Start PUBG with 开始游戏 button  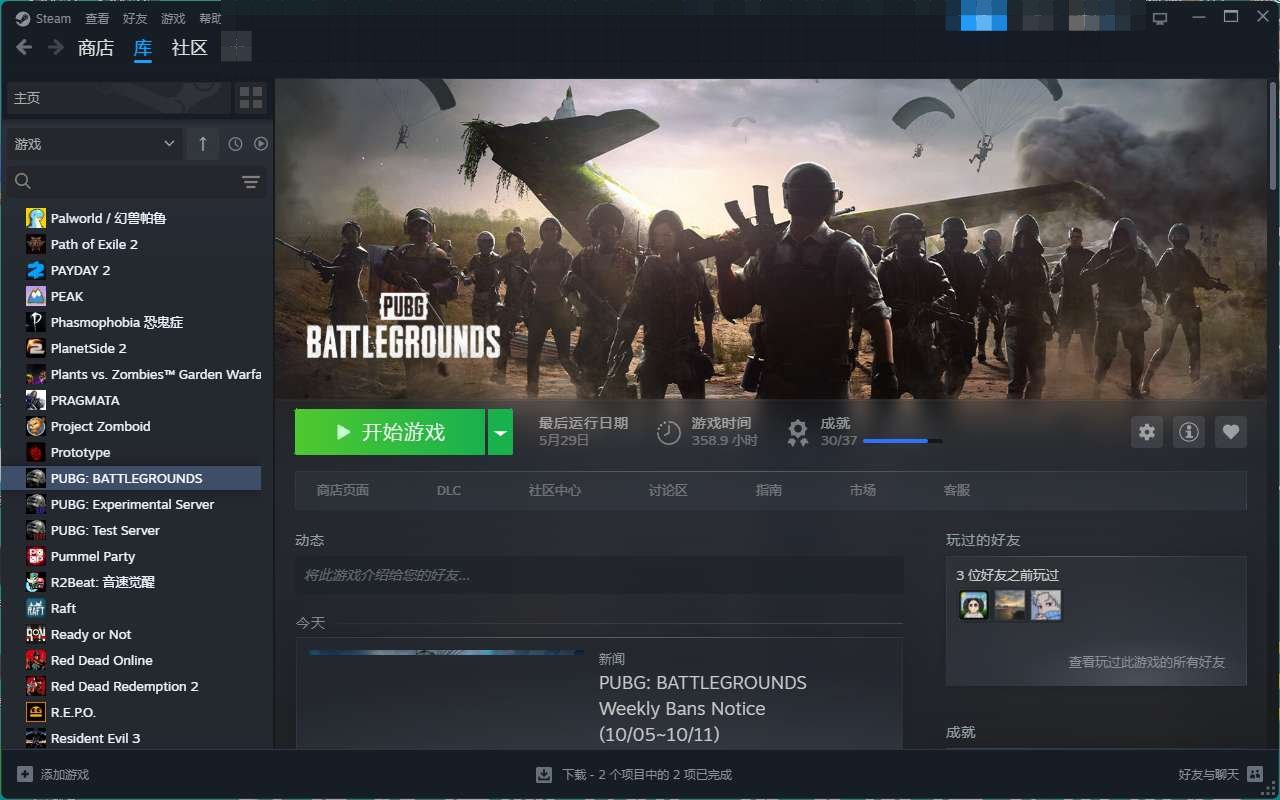click(390, 432)
